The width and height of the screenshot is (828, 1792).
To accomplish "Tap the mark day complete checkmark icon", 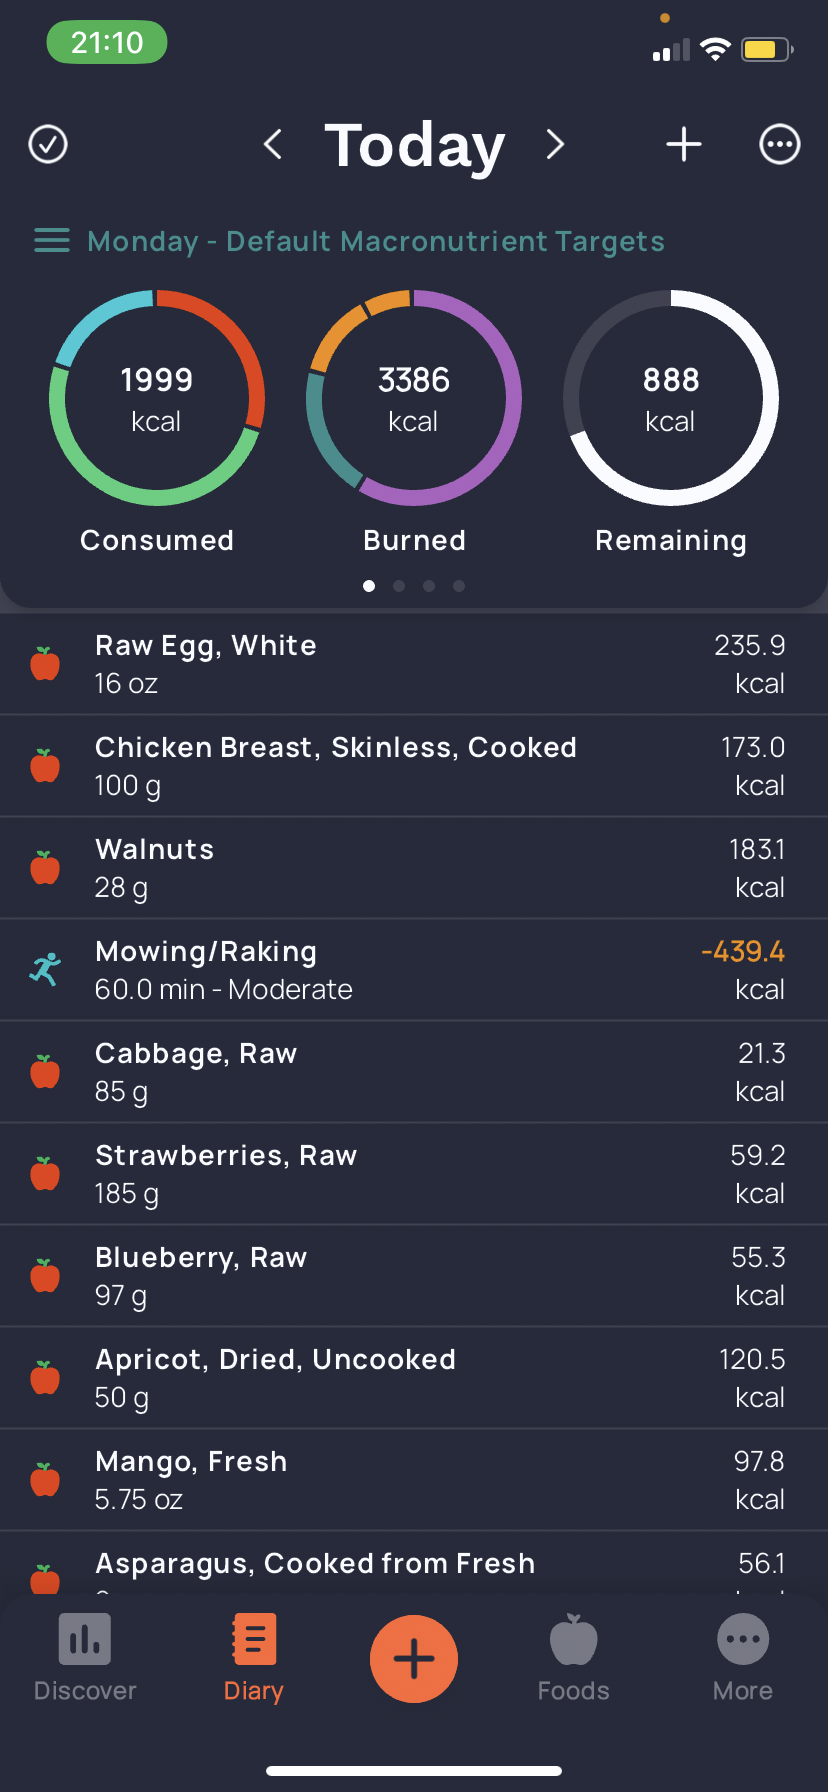I will 48,144.
